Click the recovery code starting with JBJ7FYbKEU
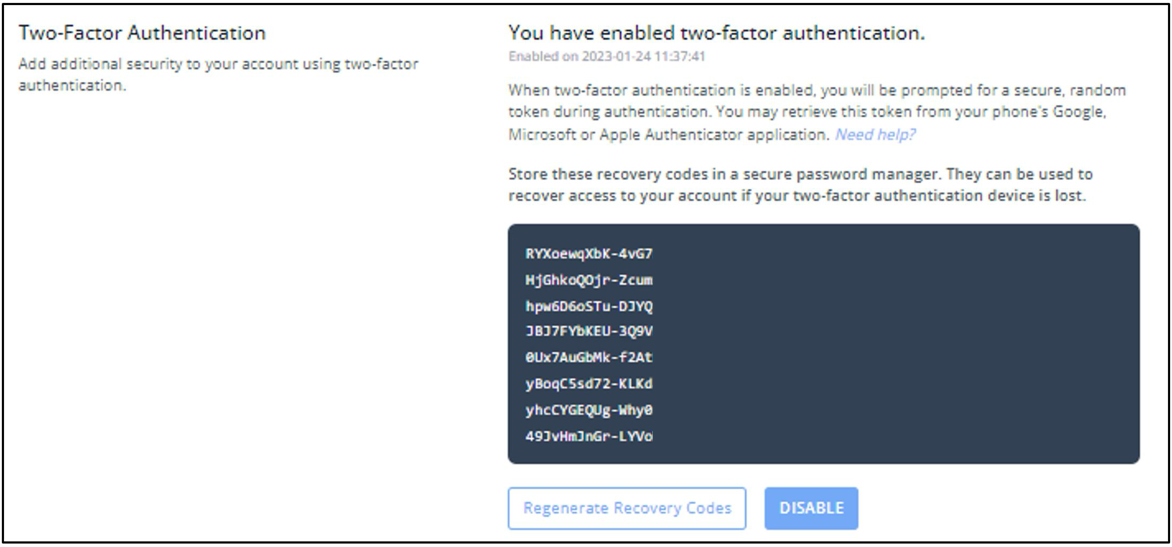 (589, 332)
